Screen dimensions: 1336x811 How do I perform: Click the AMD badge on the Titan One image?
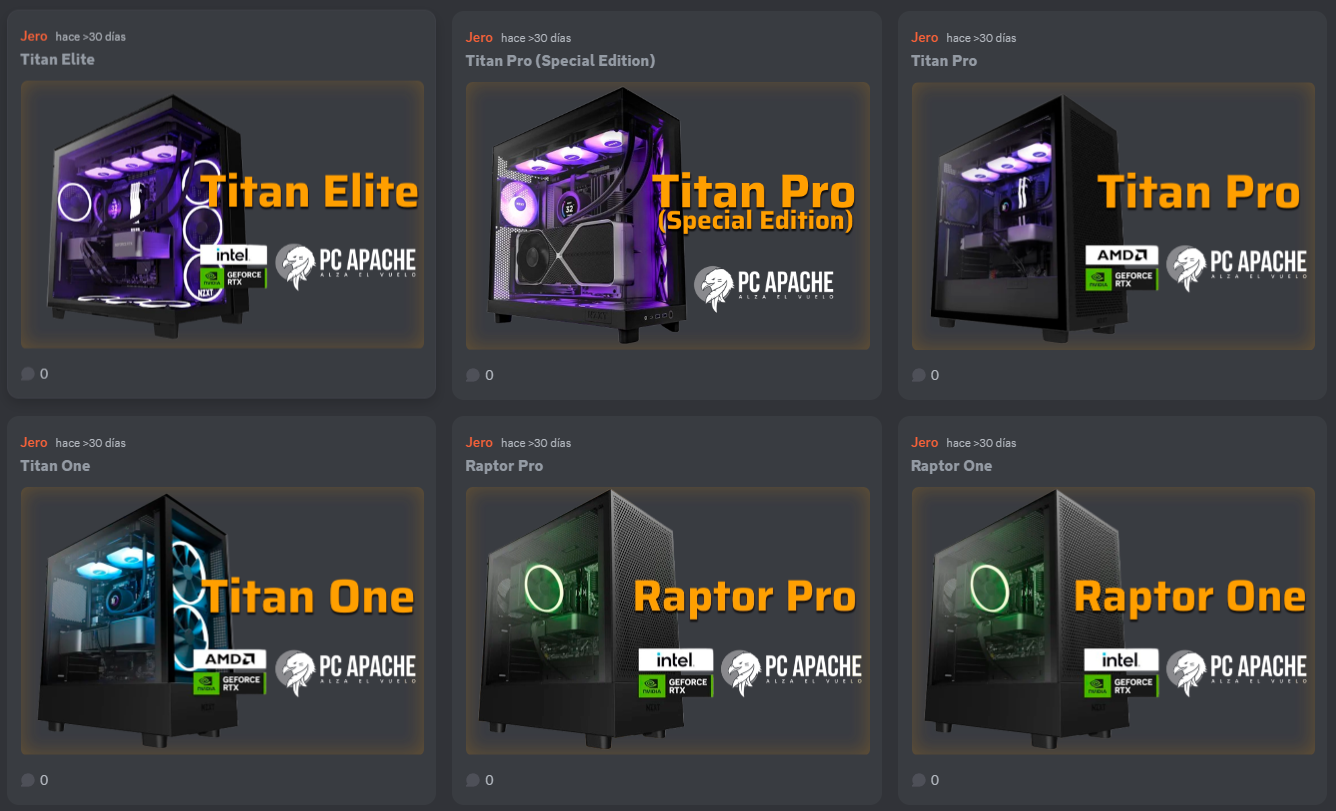pos(230,660)
